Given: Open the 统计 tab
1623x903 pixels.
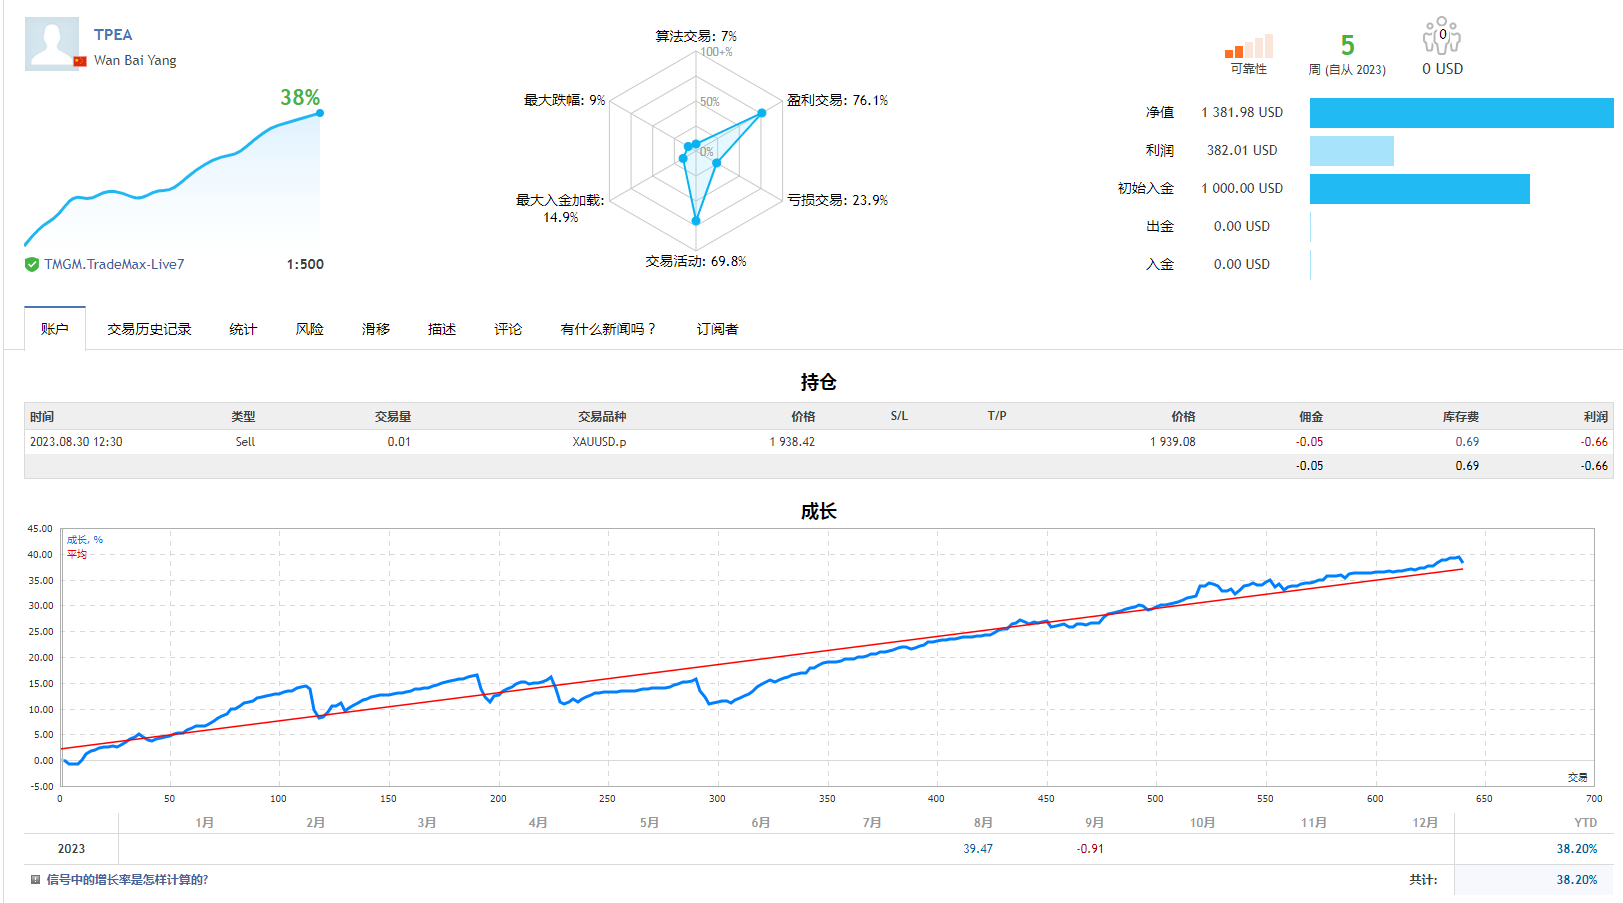Looking at the screenshot, I should [x=242, y=328].
